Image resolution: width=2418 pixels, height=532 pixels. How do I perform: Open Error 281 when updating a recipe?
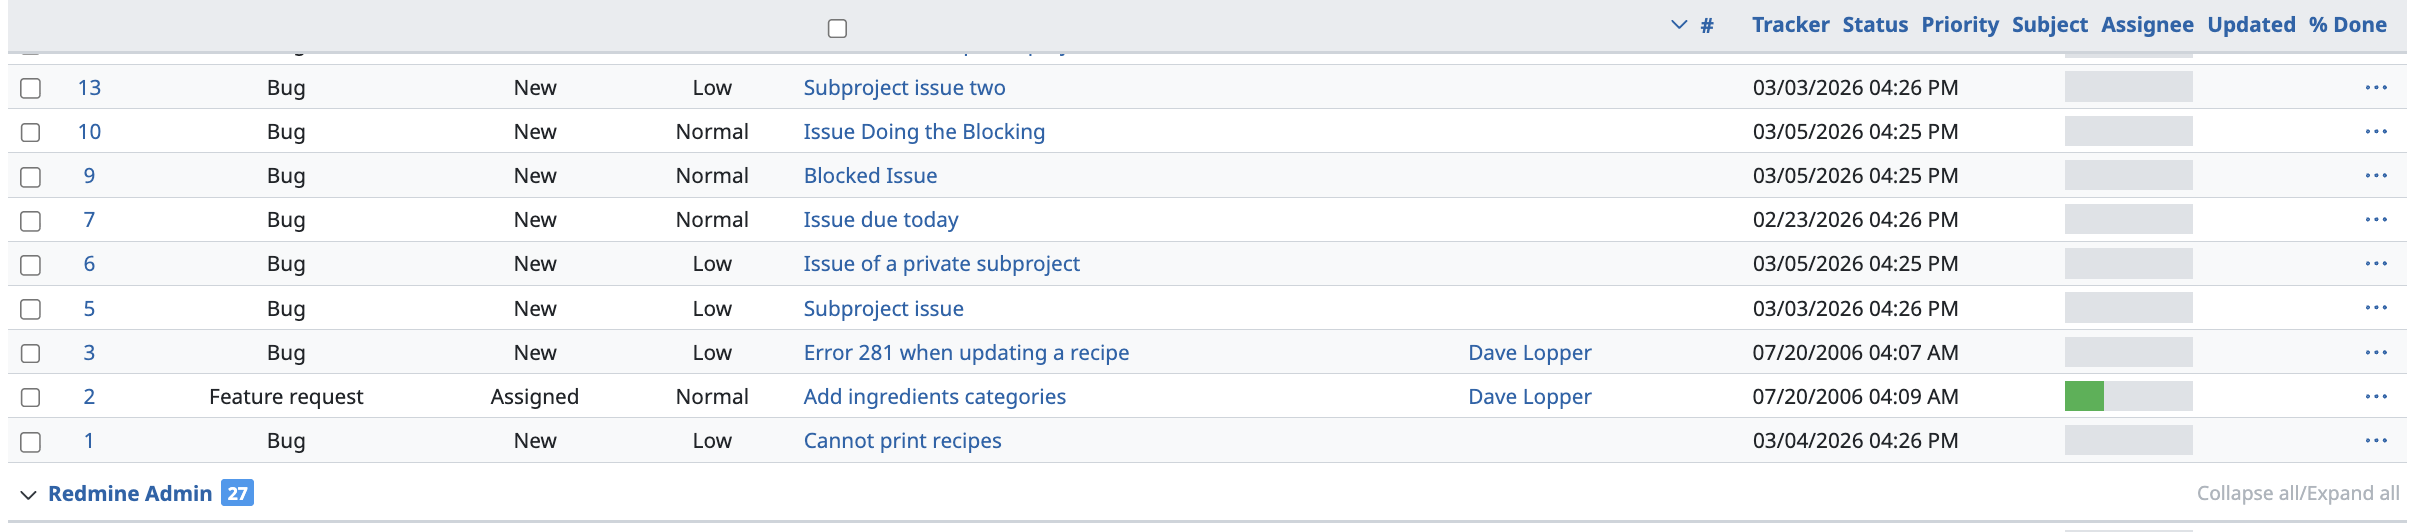pyautogui.click(x=966, y=353)
